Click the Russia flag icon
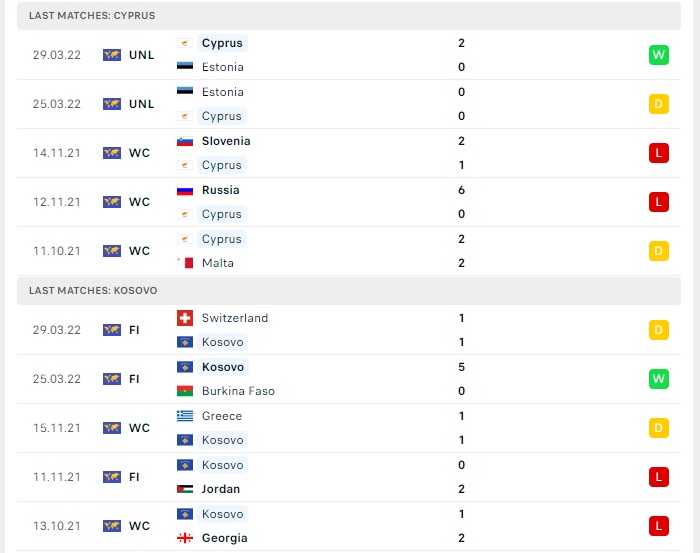The height and width of the screenshot is (553, 700). tap(185, 190)
